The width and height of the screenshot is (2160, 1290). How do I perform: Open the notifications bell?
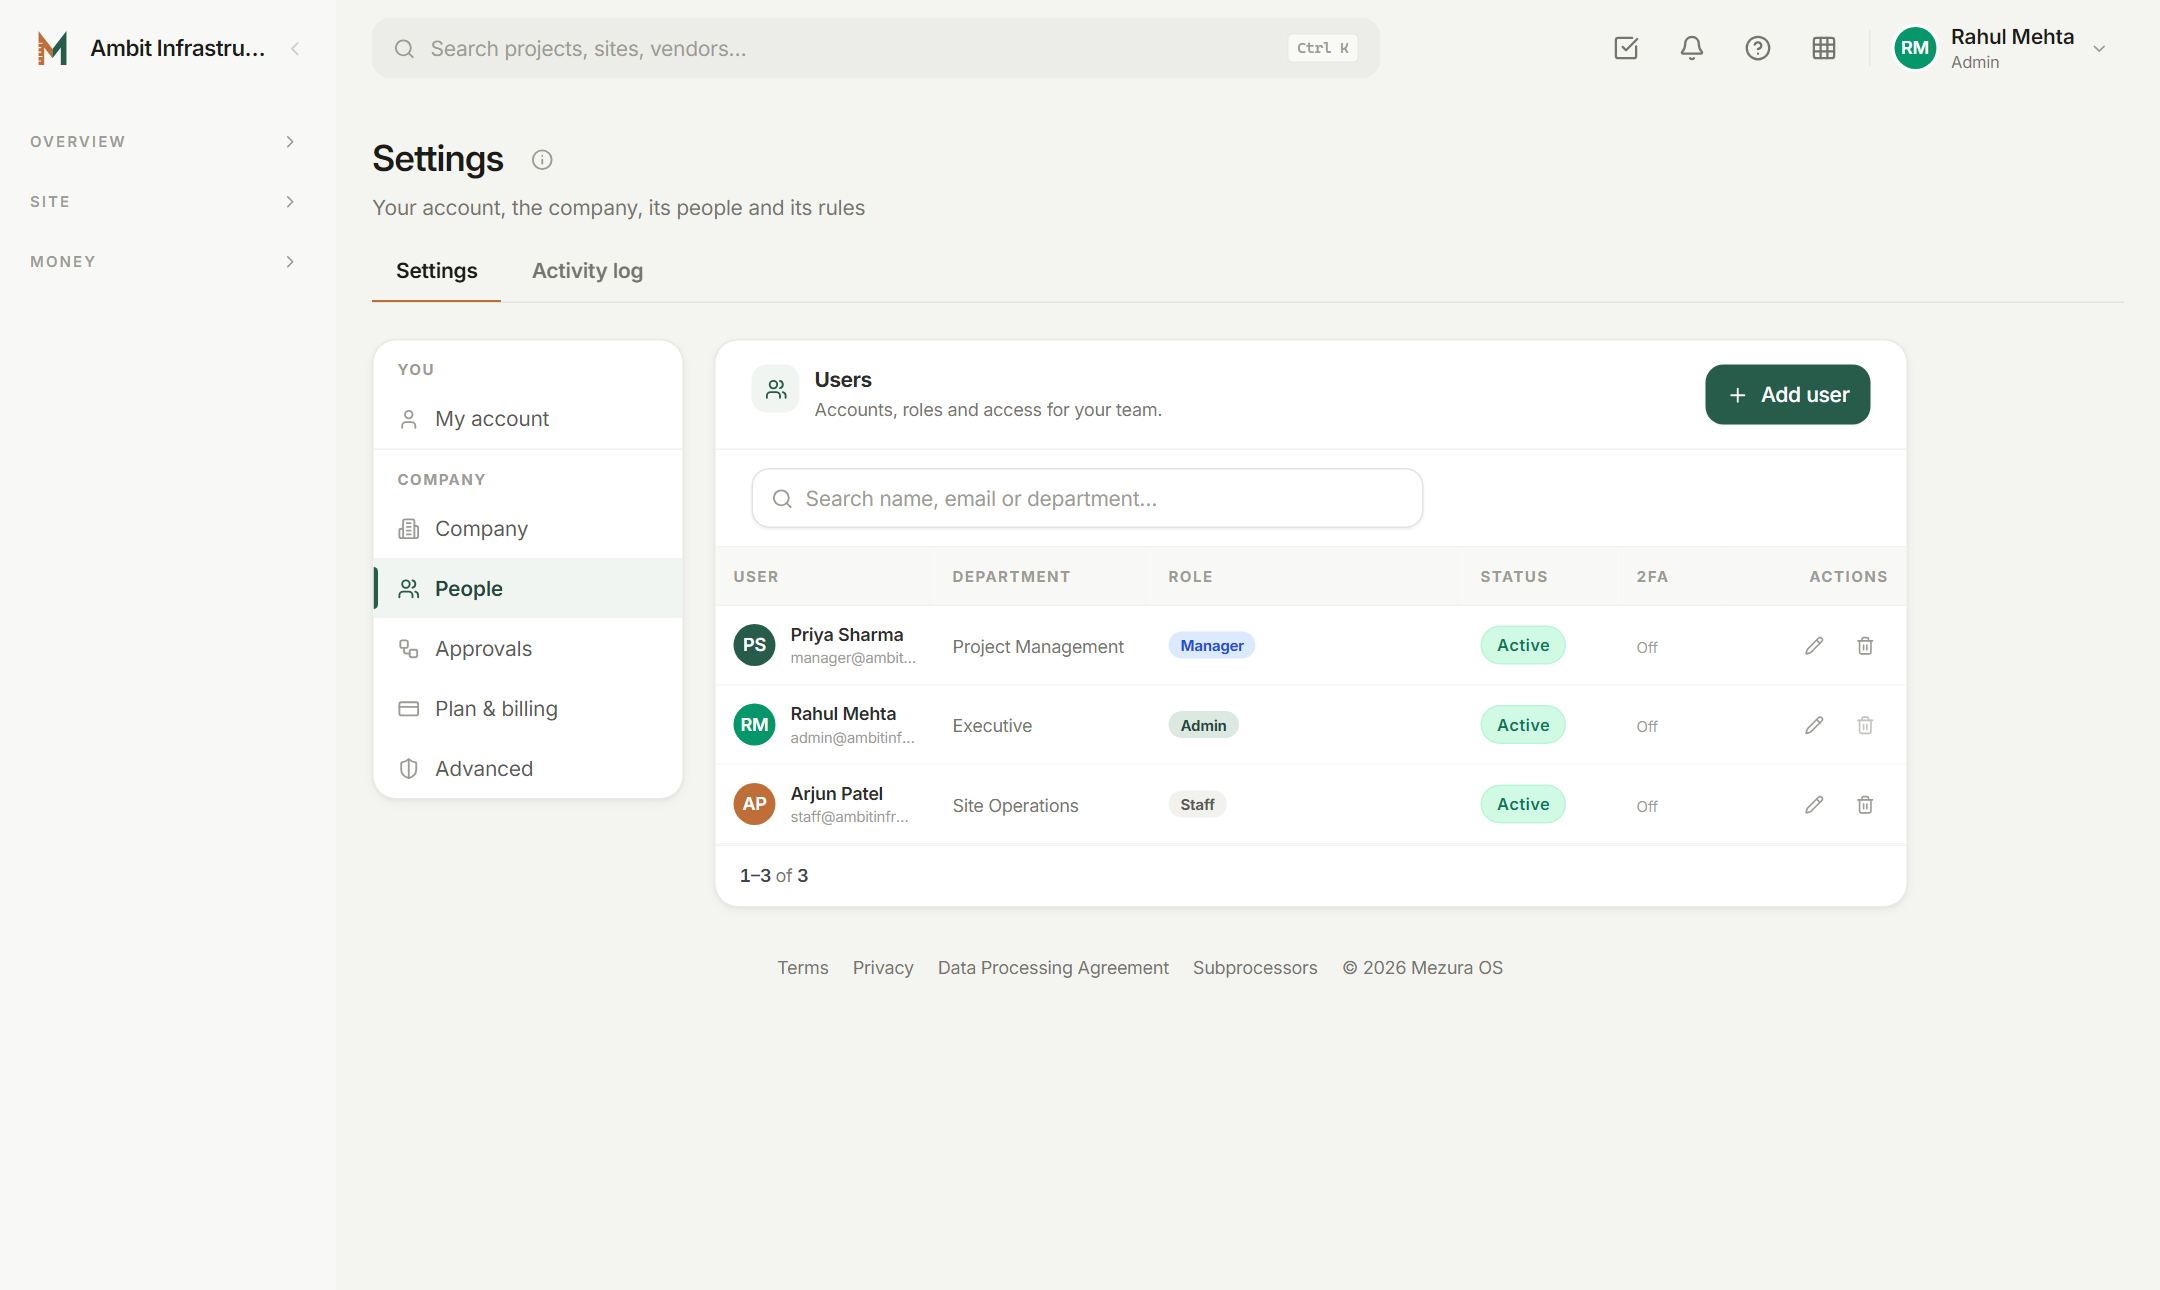1692,48
